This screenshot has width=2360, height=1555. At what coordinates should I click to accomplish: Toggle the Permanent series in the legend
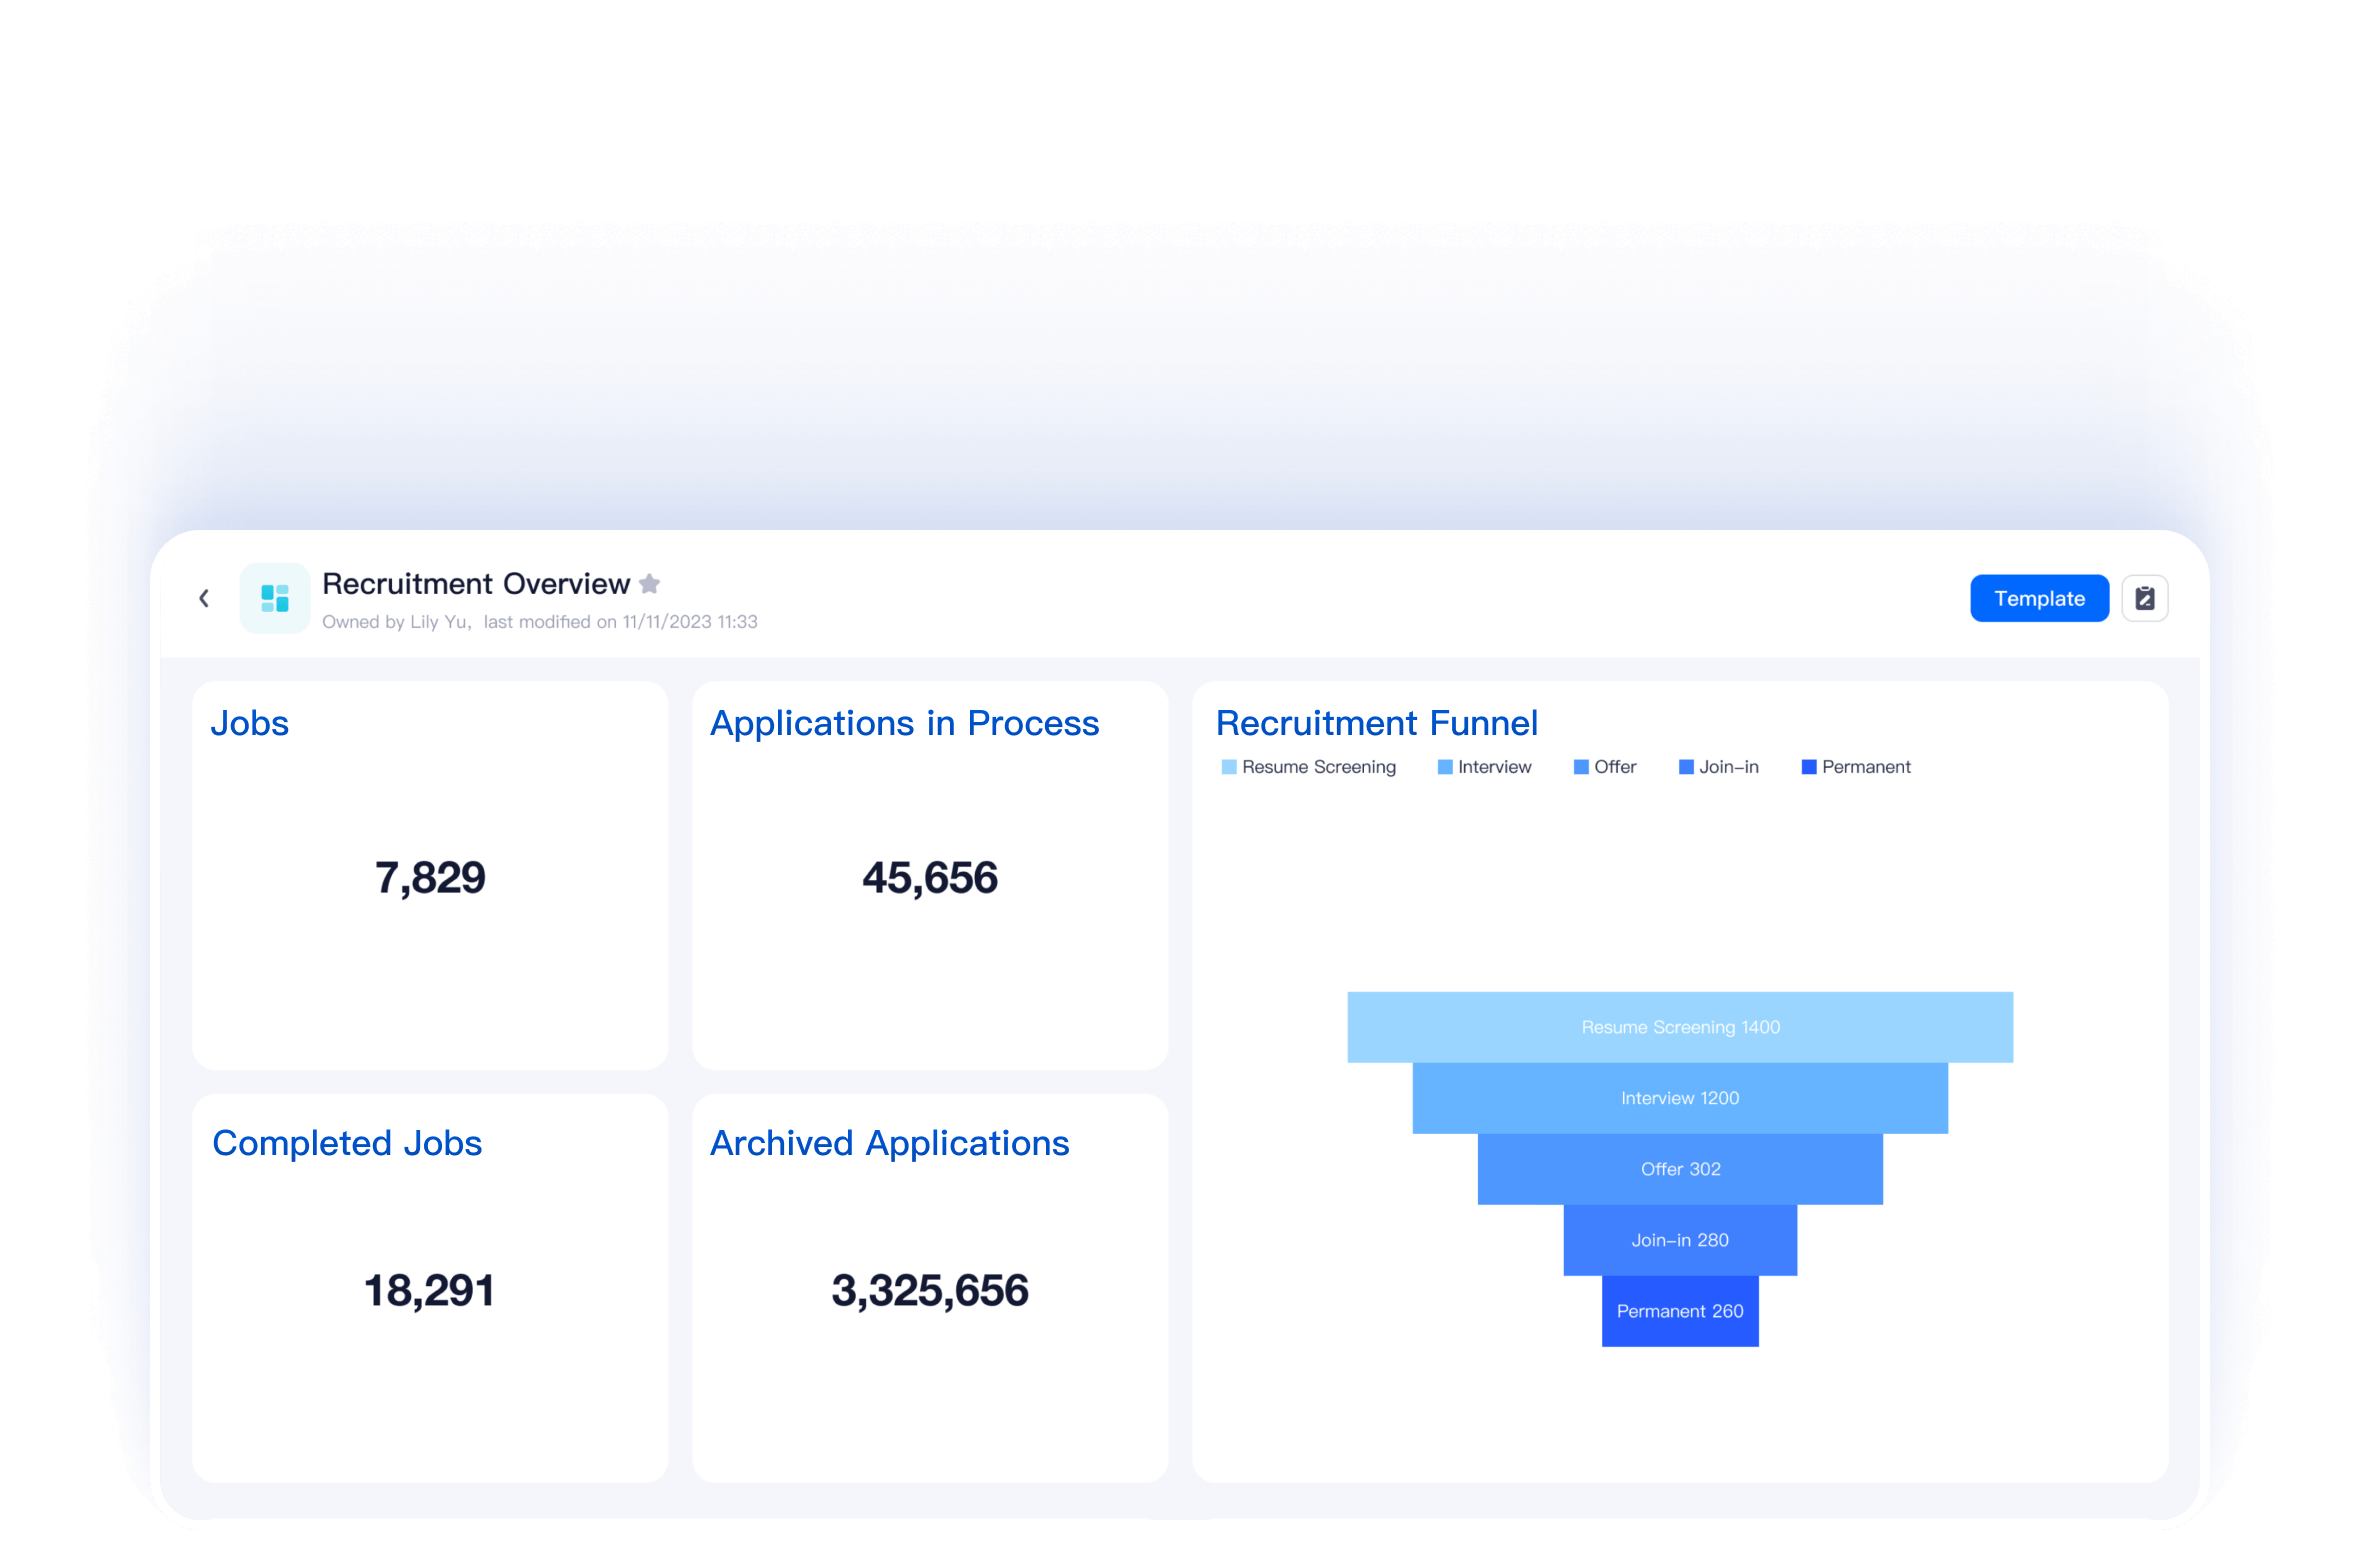[x=1856, y=766]
